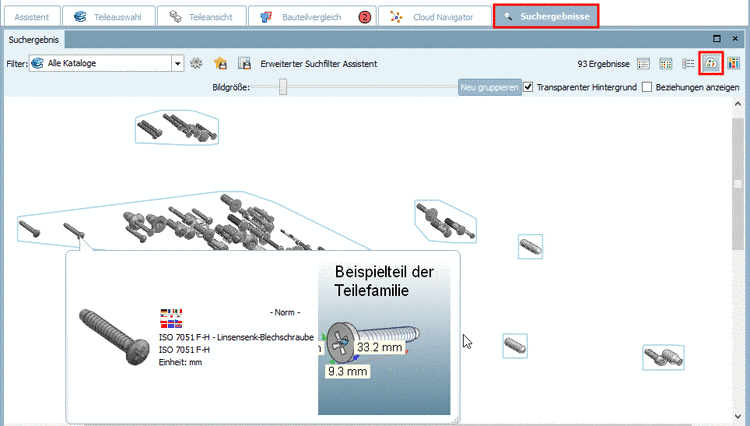Select the Suchergebnisse tab
Viewport: 750px width, 426px height.
click(x=546, y=16)
